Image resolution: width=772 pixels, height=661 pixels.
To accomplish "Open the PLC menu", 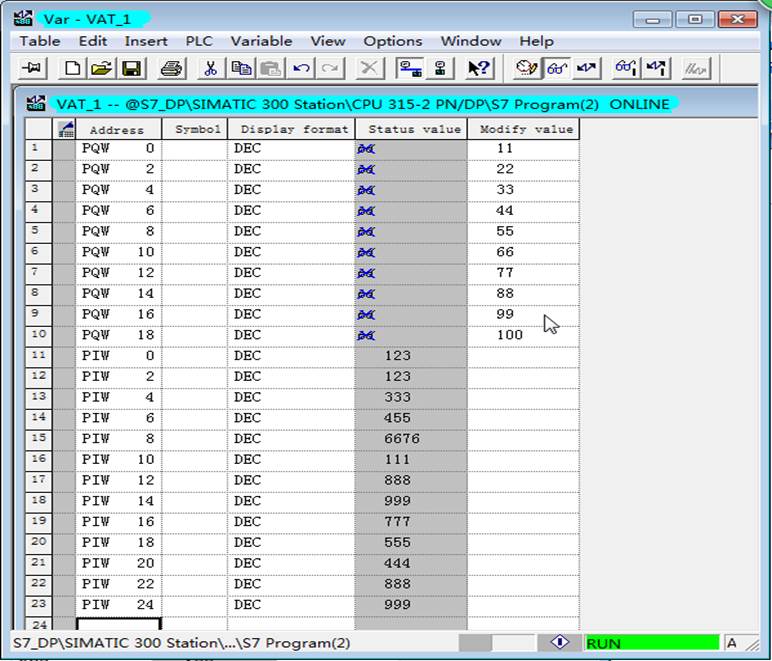I will pos(199,41).
